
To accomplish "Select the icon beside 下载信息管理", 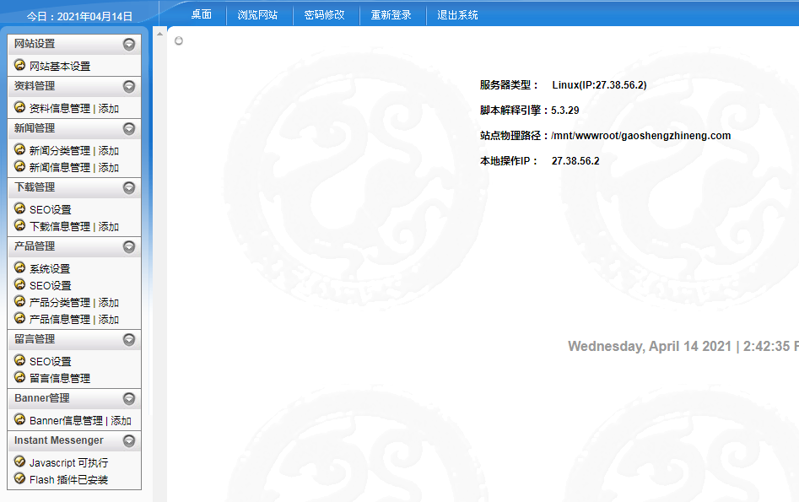I will point(20,226).
